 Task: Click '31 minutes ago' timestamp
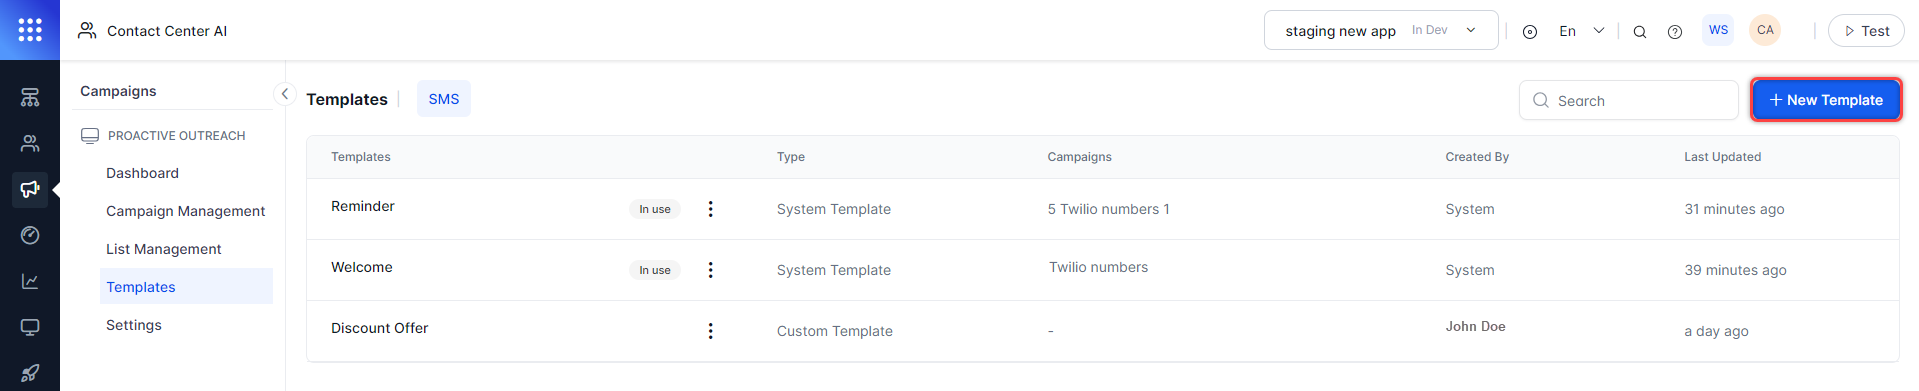pos(1734,209)
